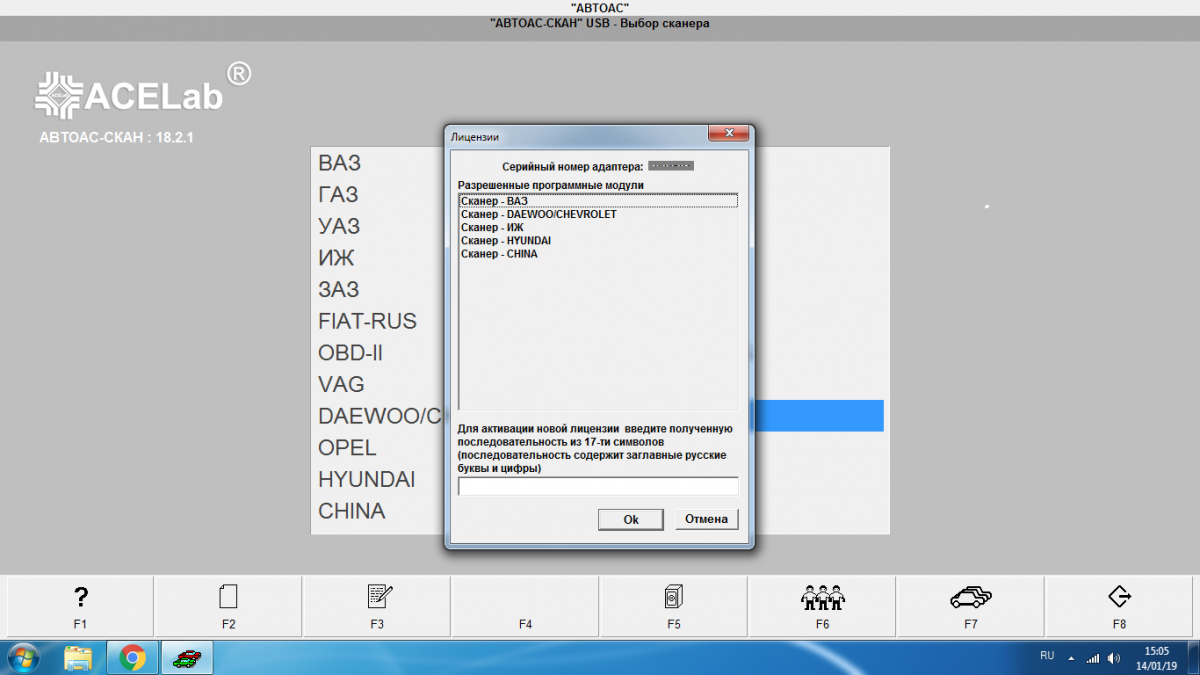
Task: Click the RU language indicator
Action: 1047,656
